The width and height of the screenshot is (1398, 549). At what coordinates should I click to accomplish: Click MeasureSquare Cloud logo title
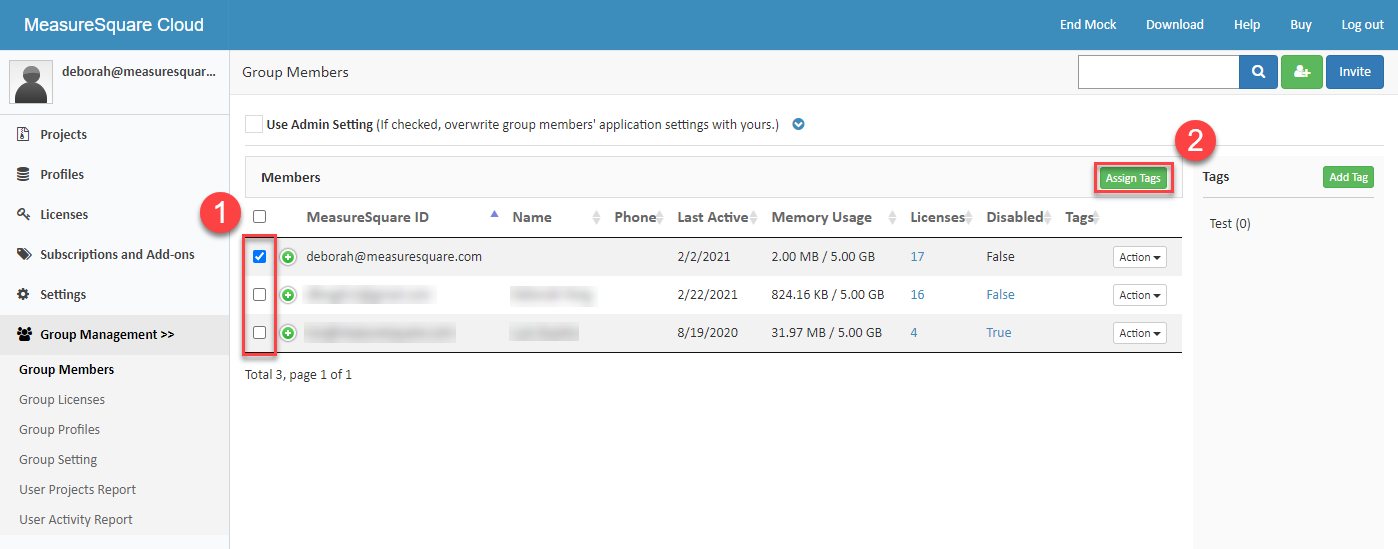click(x=114, y=25)
